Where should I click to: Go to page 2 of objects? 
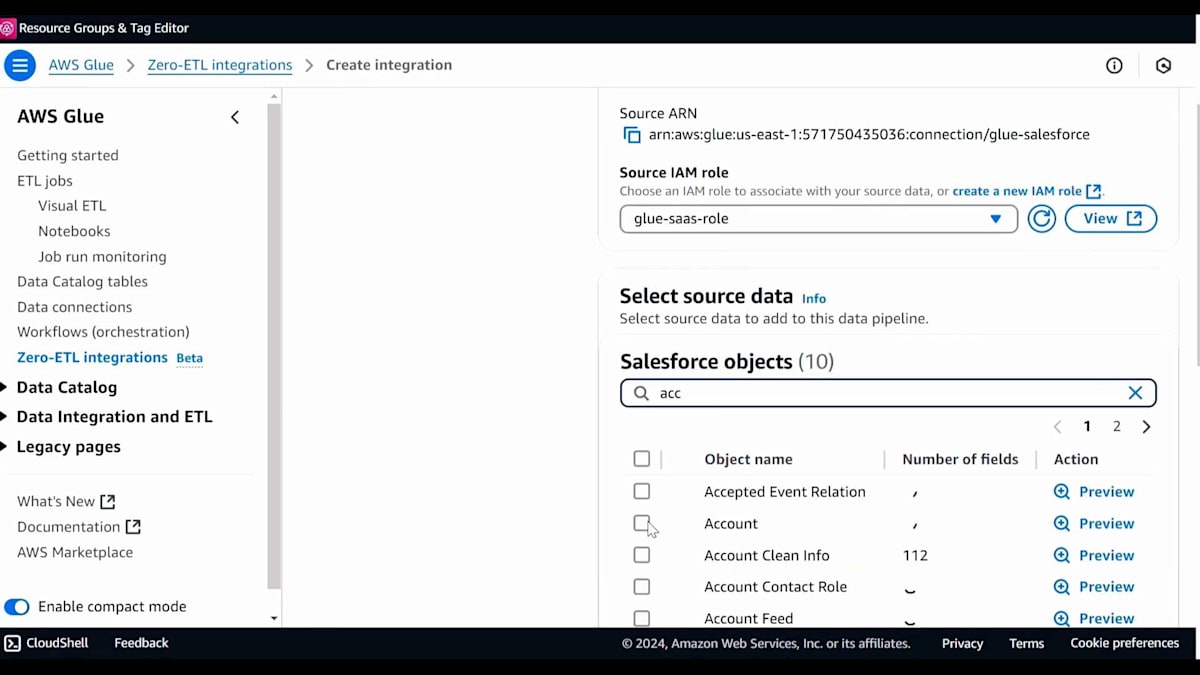pos(1117,427)
